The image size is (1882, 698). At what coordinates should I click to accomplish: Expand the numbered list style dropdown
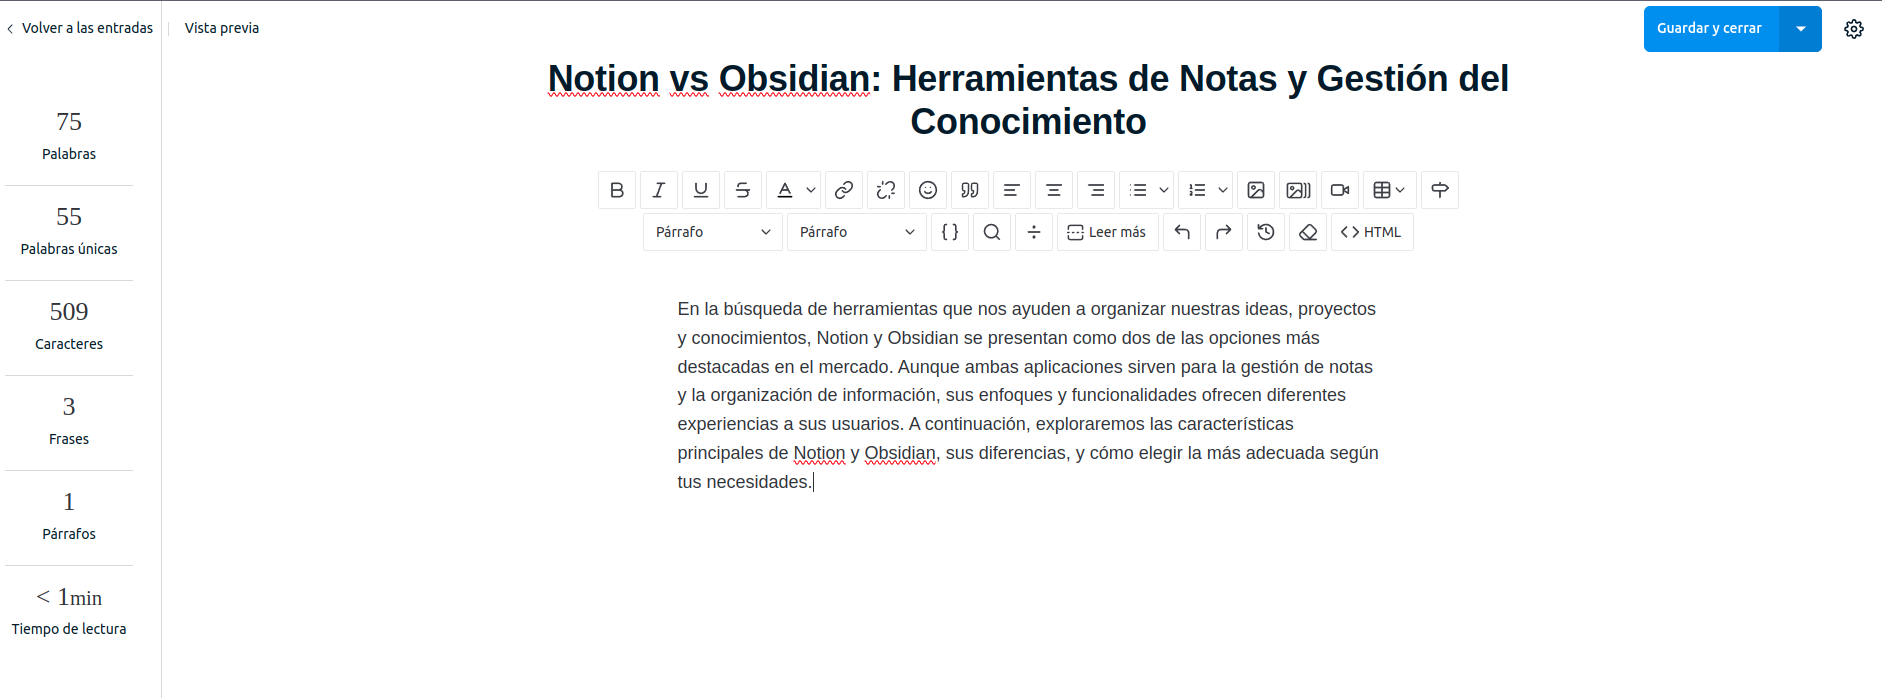tap(1223, 190)
